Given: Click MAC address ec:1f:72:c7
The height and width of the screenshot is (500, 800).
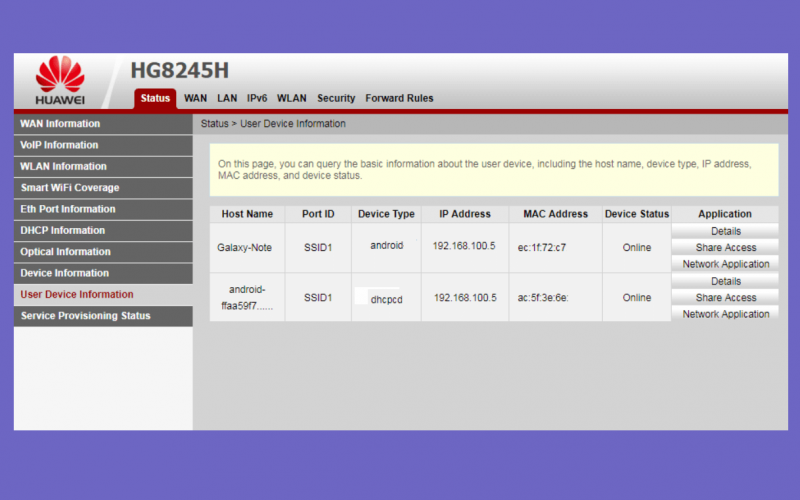Looking at the screenshot, I should (542, 248).
